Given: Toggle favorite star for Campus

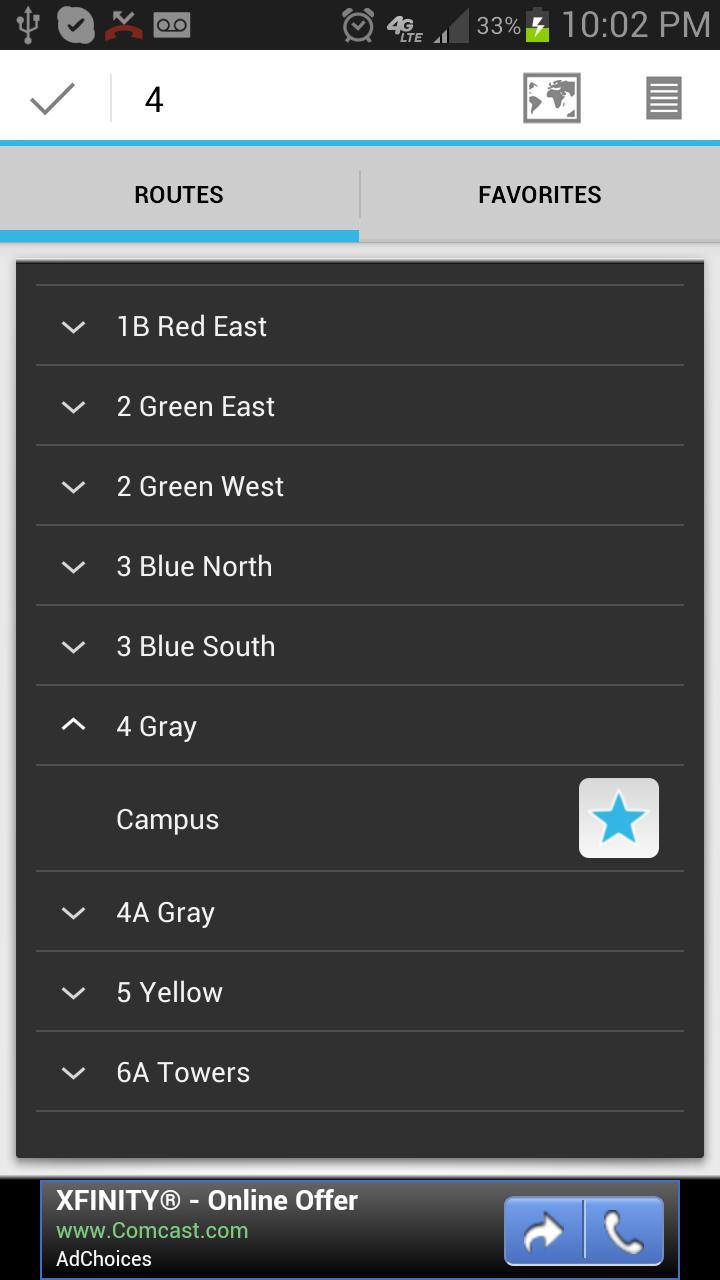Looking at the screenshot, I should click(x=618, y=818).
